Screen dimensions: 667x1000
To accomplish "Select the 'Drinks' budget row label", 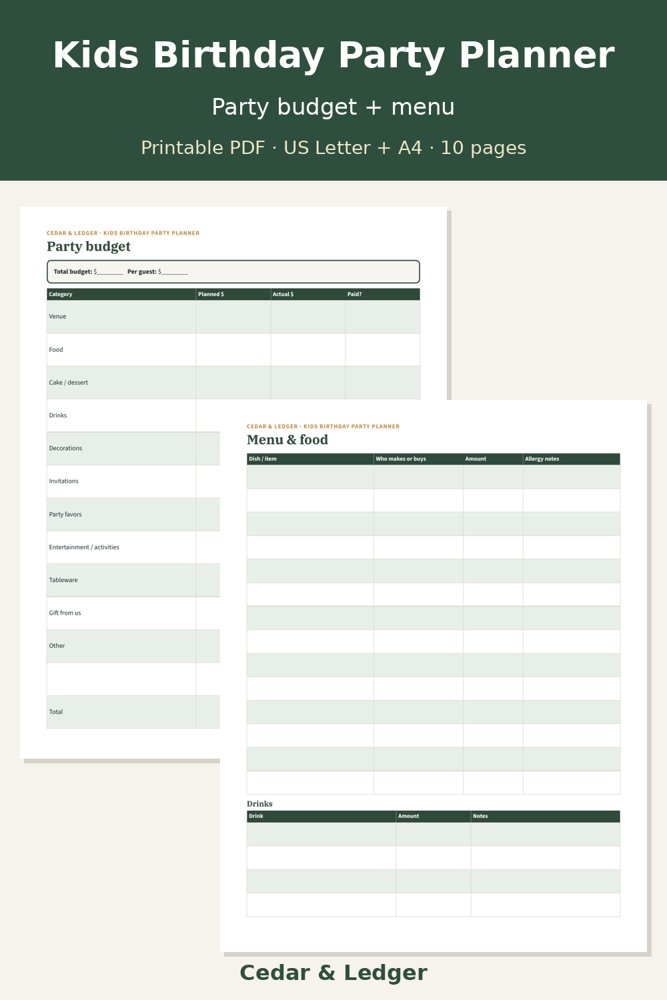I will pyautogui.click(x=58, y=415).
